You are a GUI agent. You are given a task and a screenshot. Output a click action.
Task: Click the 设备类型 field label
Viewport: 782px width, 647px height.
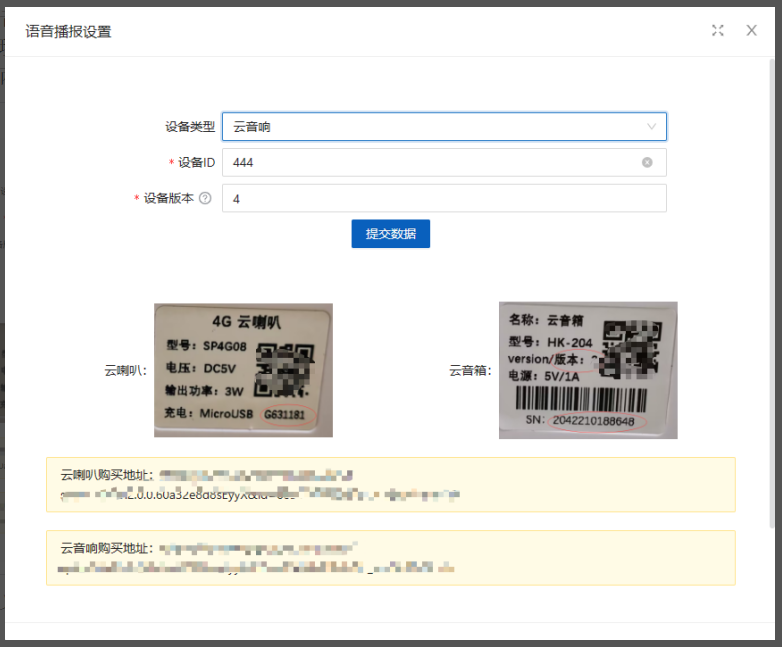pos(189,127)
